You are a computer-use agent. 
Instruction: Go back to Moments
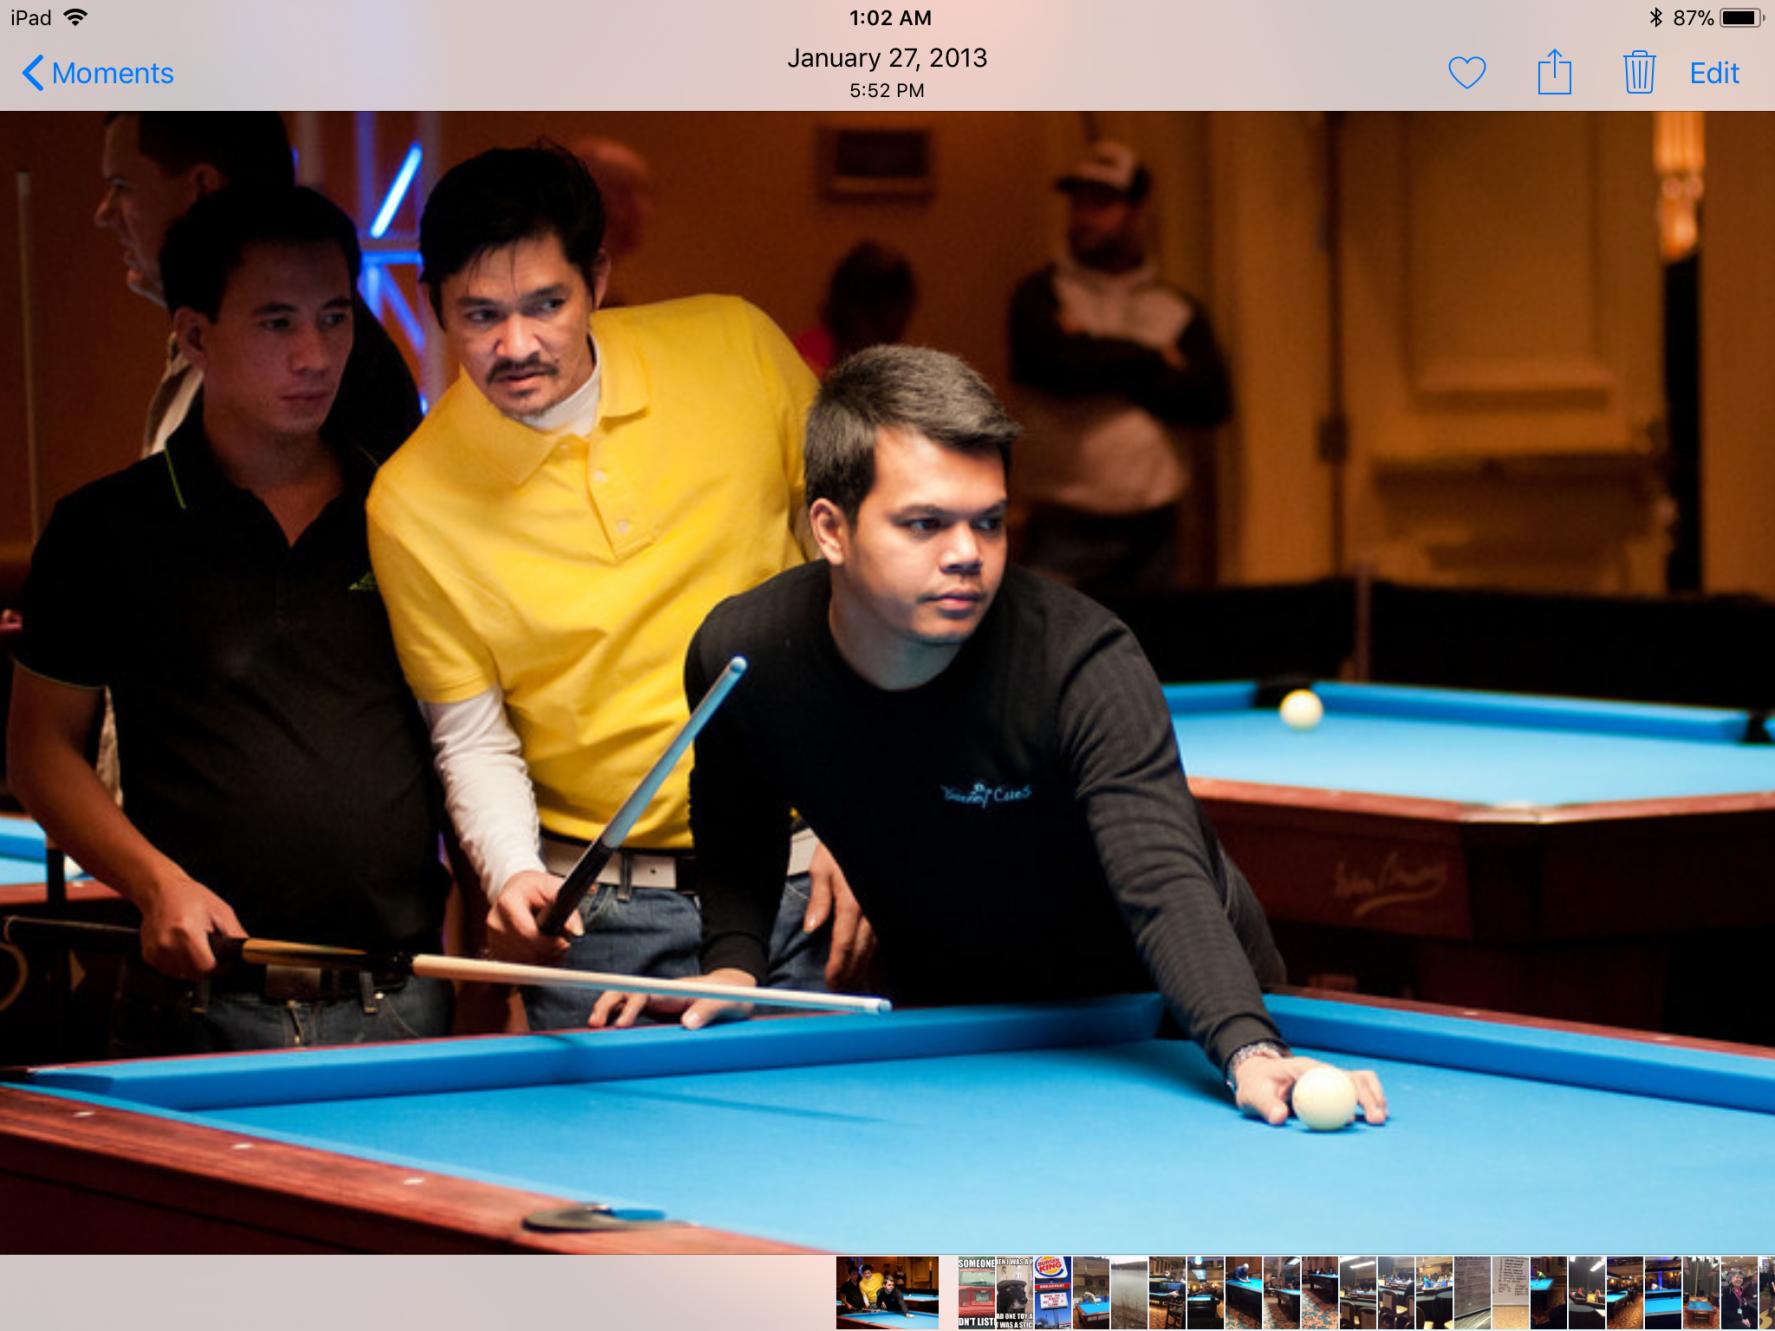97,73
